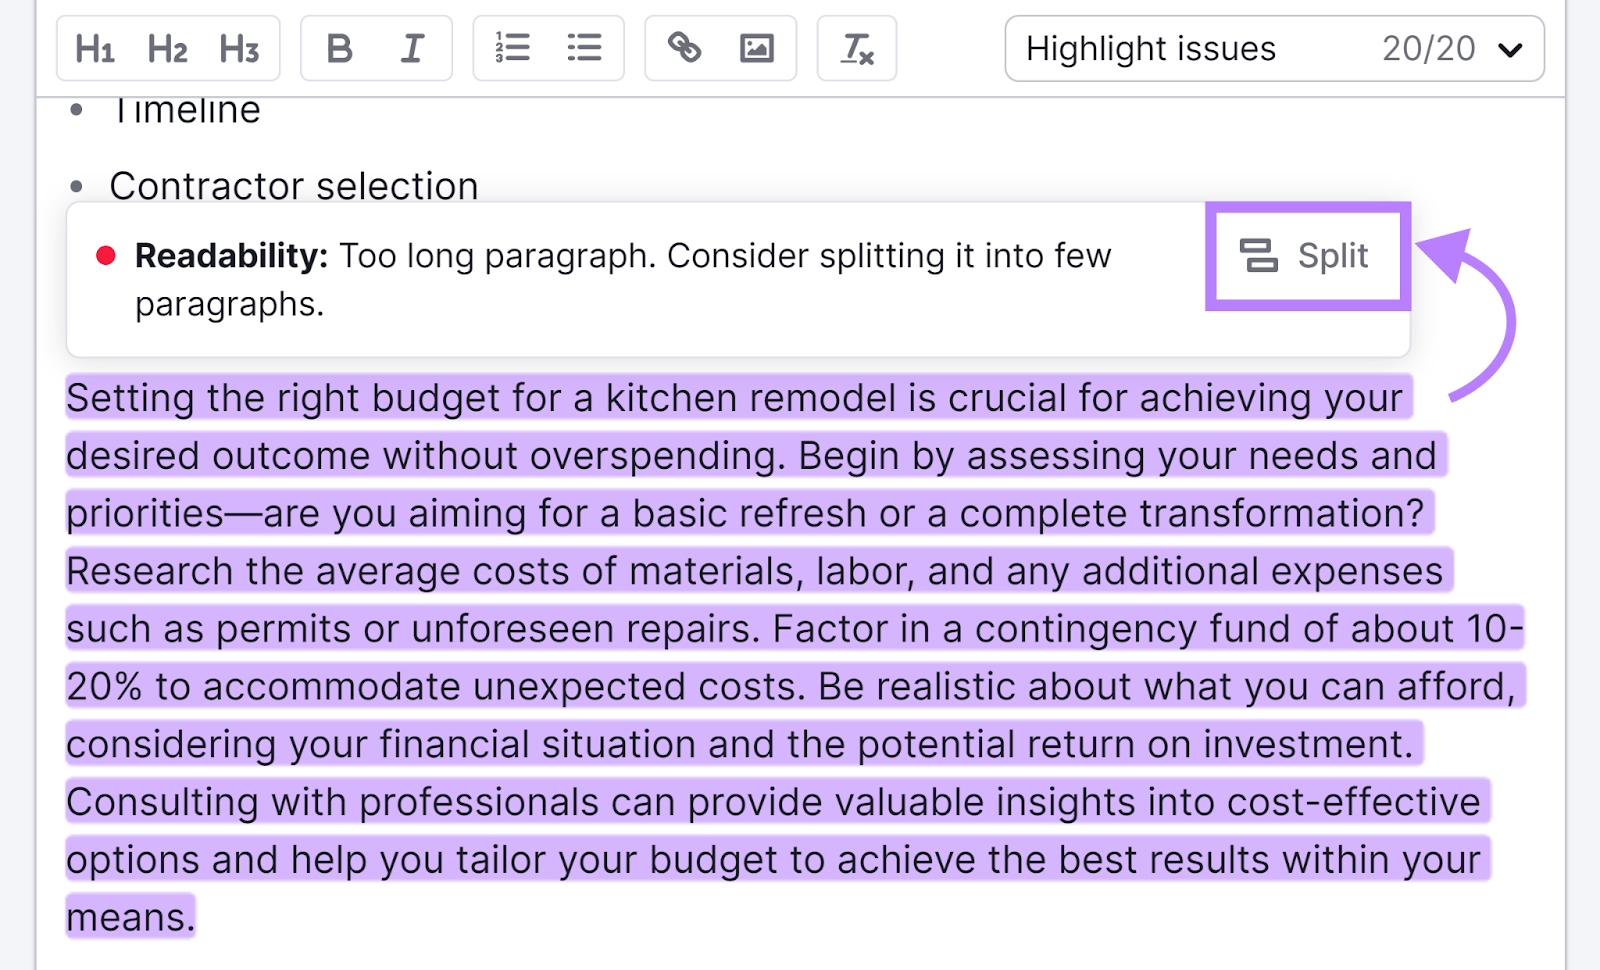
Task: Insert an image
Action: pyautogui.click(x=755, y=48)
